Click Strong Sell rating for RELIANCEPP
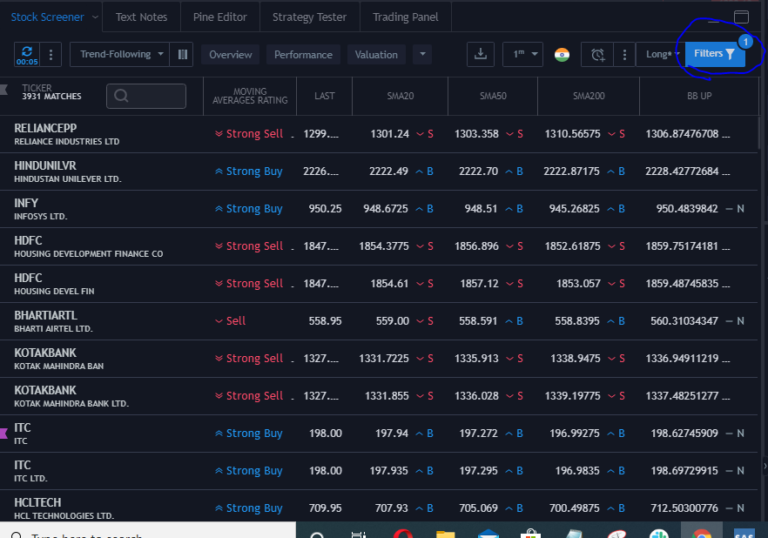 pos(249,134)
